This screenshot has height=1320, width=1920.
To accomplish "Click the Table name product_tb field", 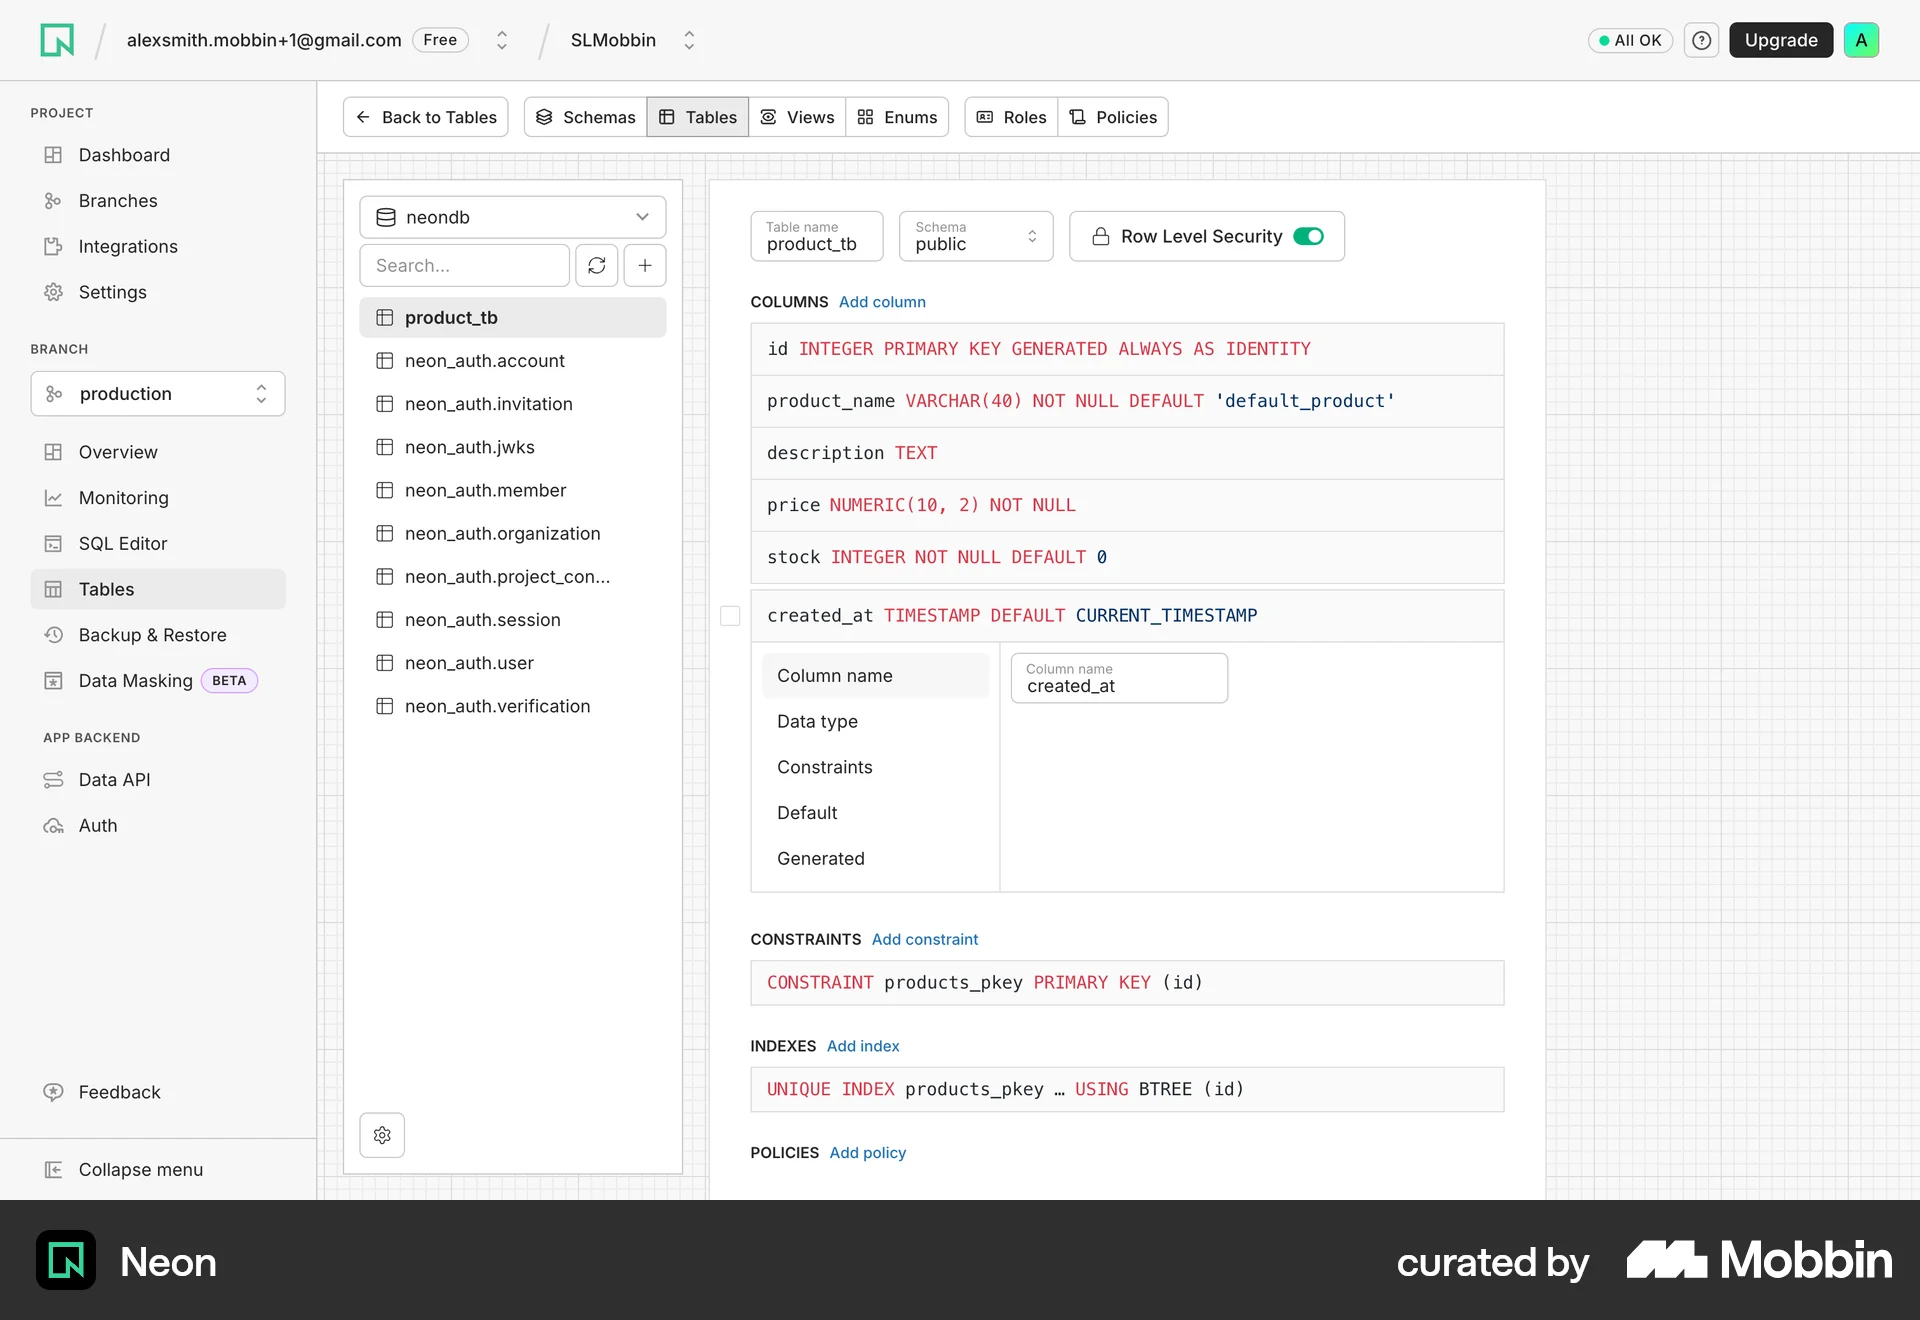I will click(x=817, y=236).
